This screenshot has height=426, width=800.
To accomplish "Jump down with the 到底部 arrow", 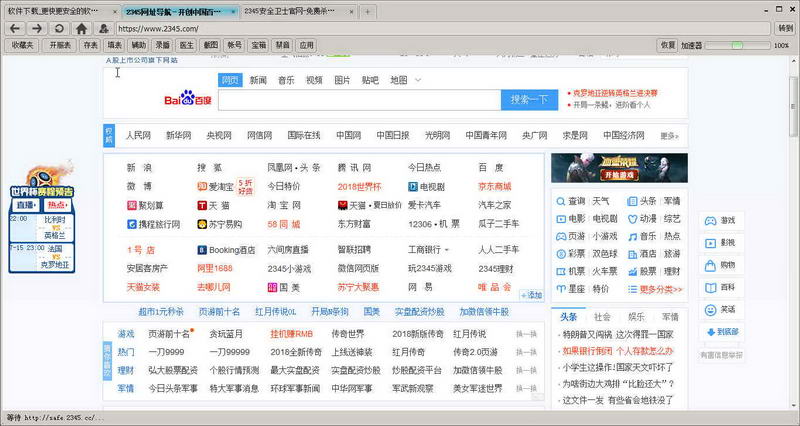I will point(722,332).
